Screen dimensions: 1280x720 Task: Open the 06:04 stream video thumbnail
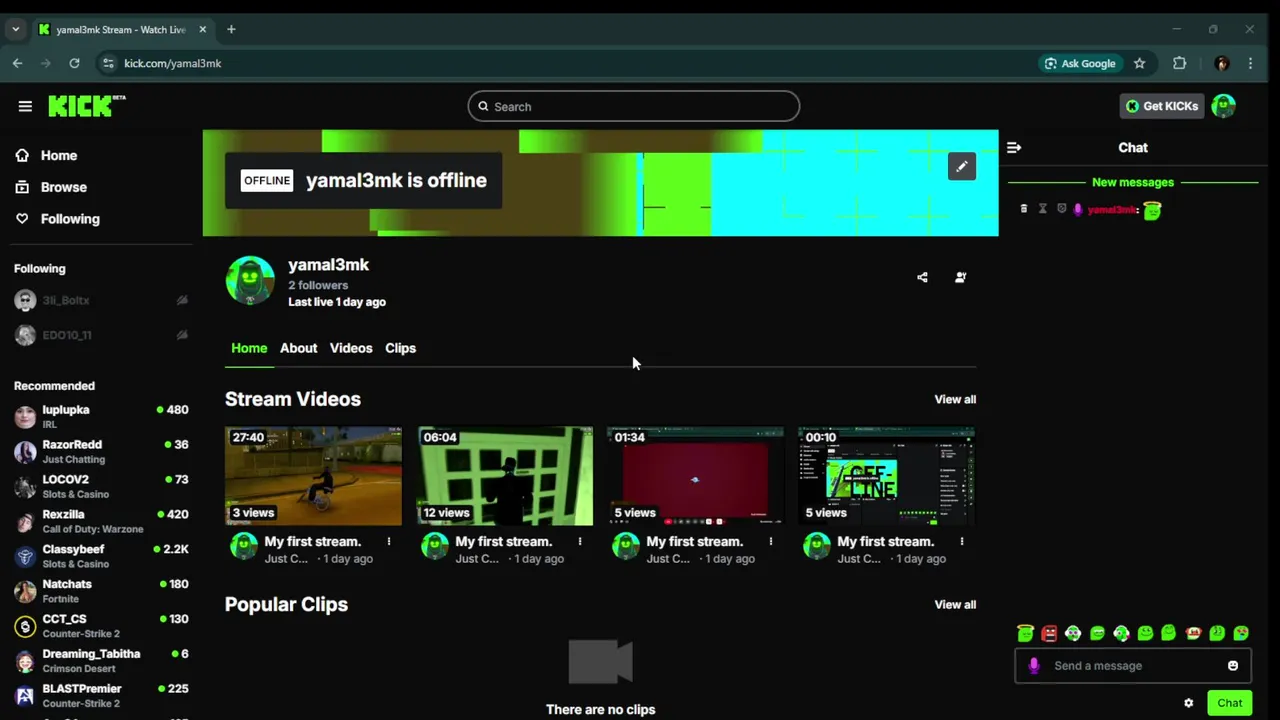505,476
